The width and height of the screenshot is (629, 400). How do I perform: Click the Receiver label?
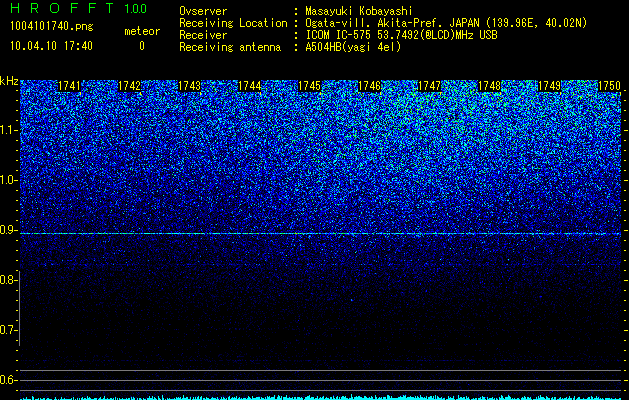tap(203, 35)
